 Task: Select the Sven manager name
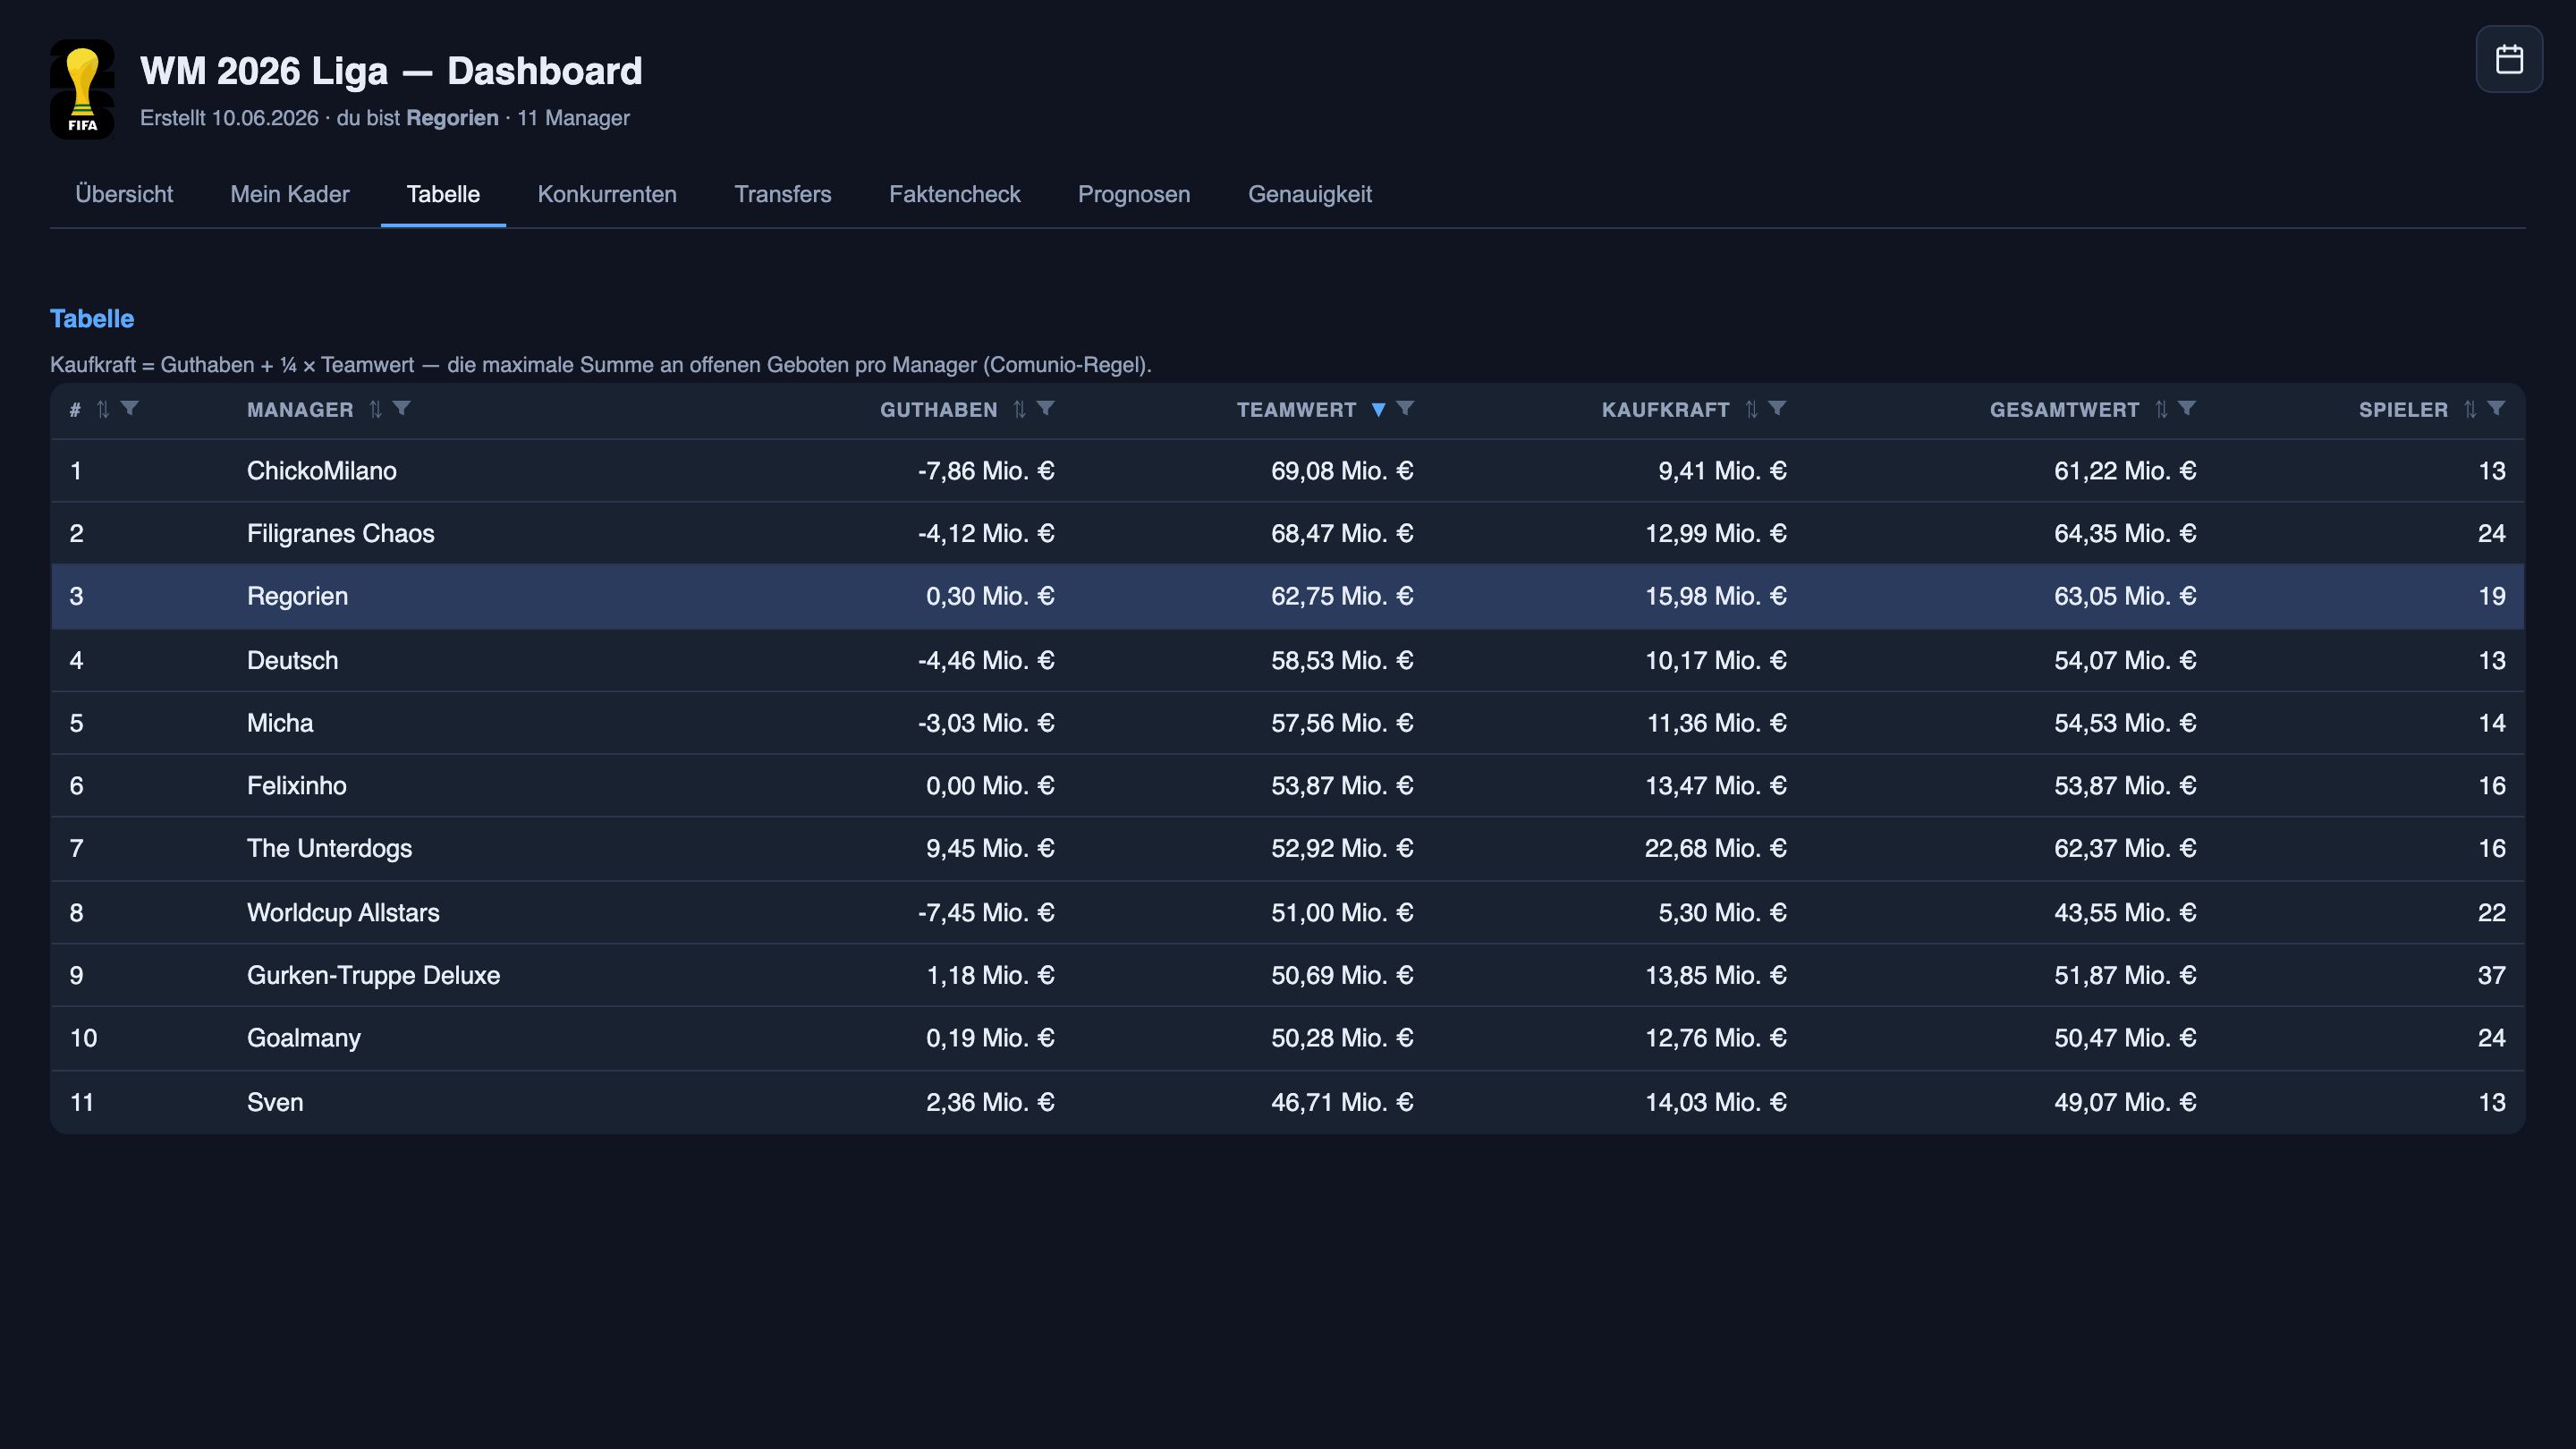coord(275,1103)
